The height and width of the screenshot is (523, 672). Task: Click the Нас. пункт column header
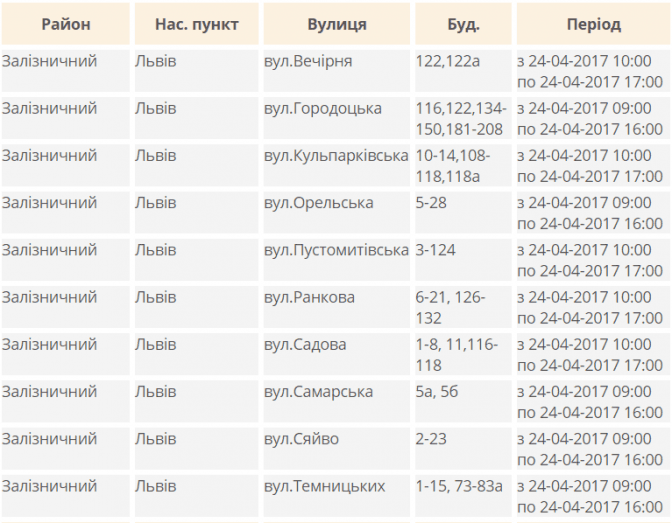point(196,24)
